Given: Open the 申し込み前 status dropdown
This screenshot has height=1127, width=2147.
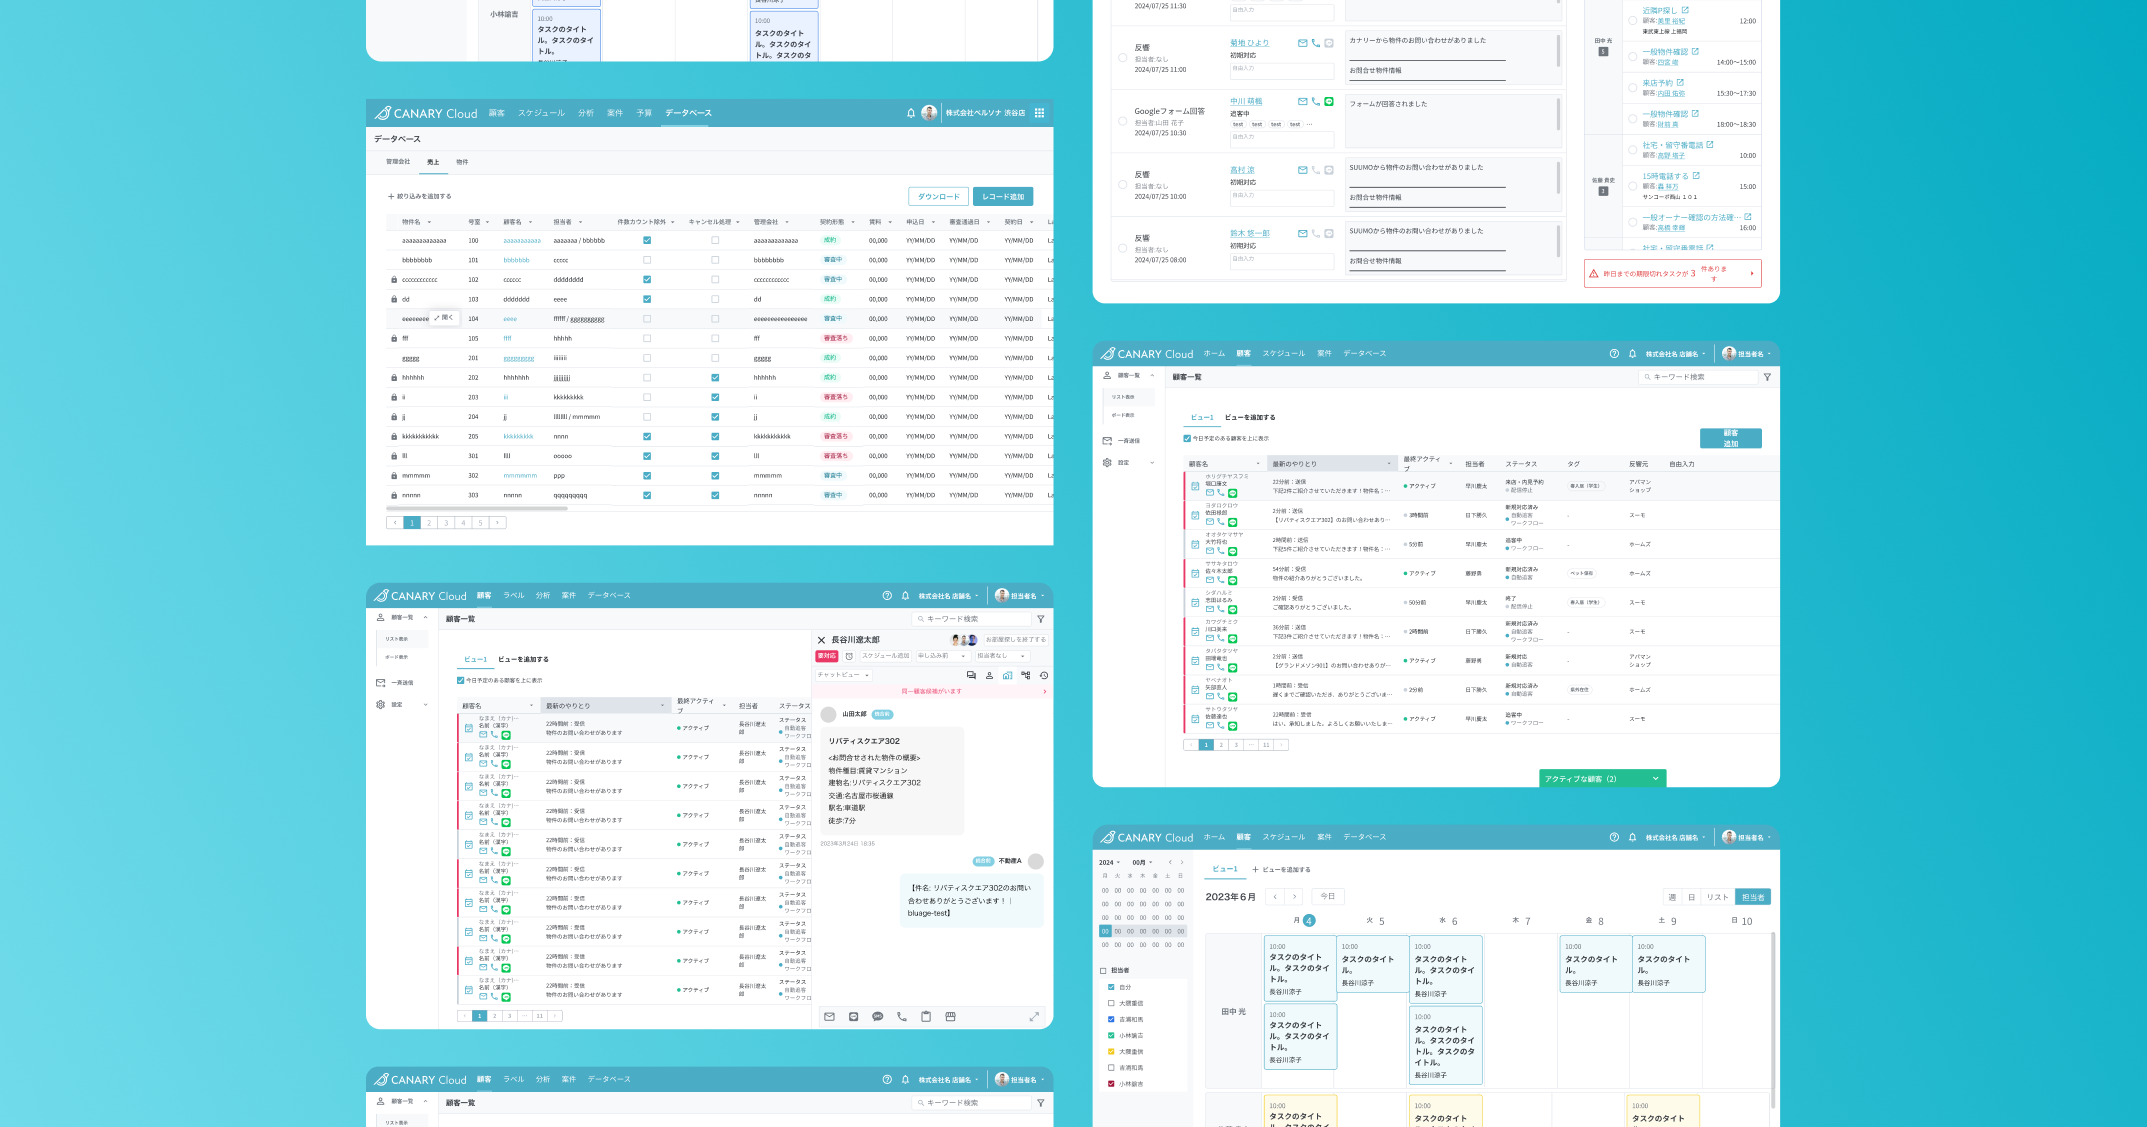Looking at the screenshot, I should coord(941,656).
